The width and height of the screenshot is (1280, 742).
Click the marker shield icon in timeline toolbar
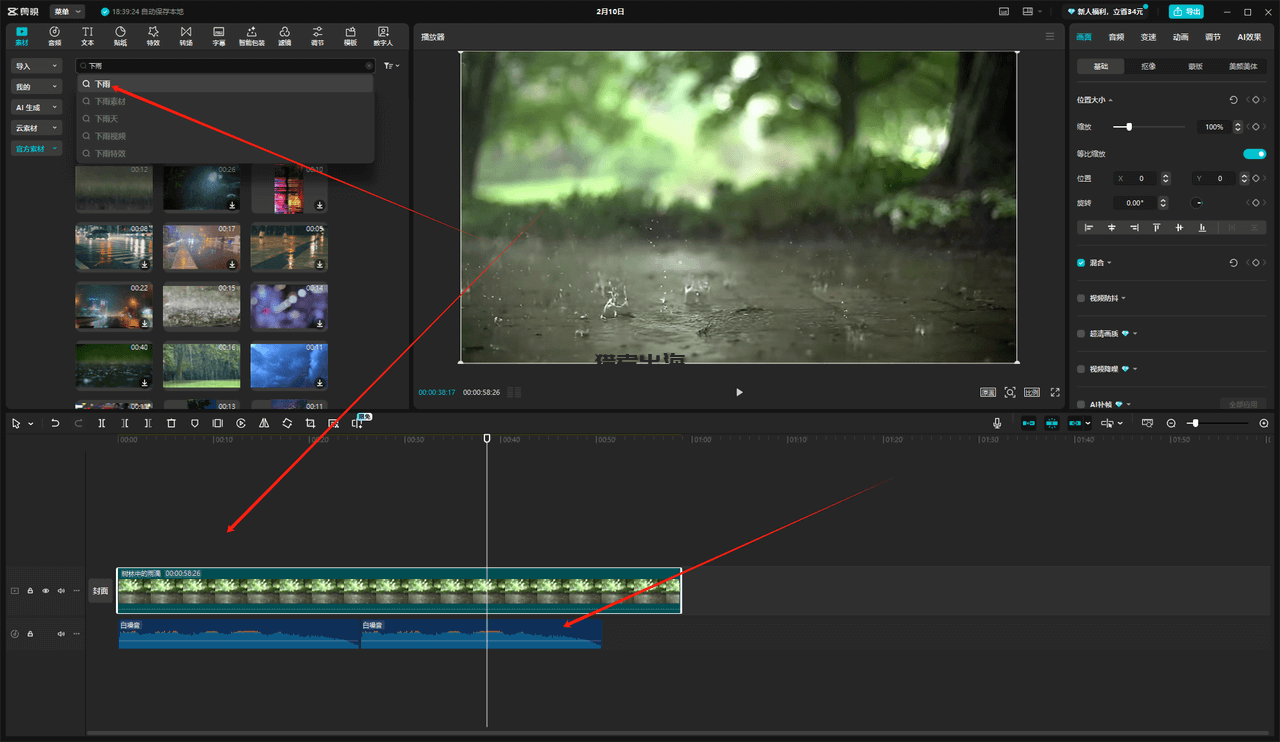coord(194,423)
